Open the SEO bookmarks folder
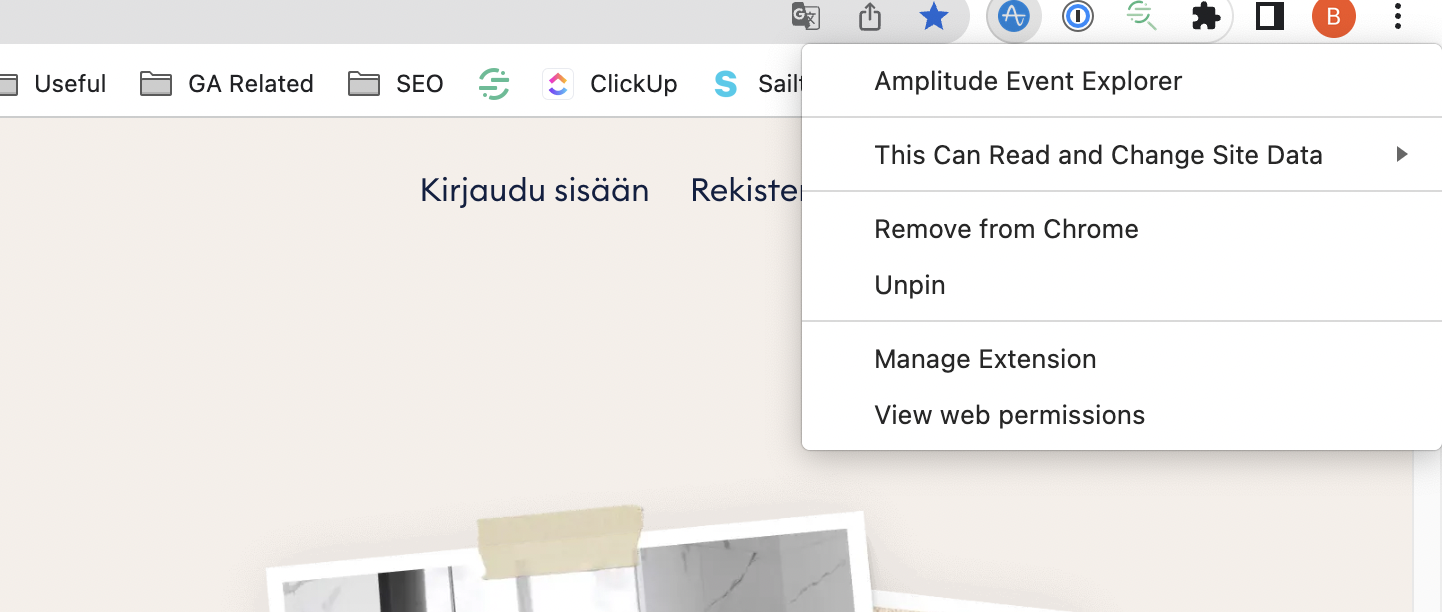This screenshot has height=612, width=1442. [396, 84]
